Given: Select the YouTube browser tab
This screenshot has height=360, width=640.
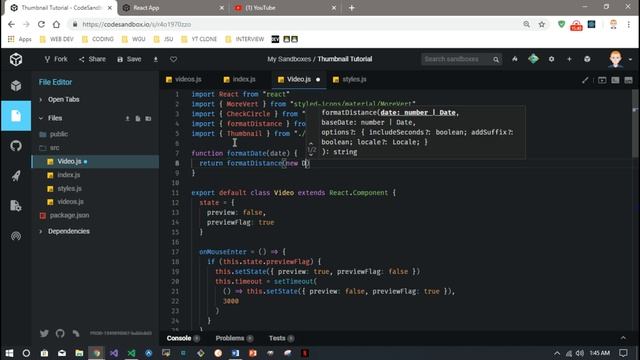Looking at the screenshot, I should click(285, 8).
